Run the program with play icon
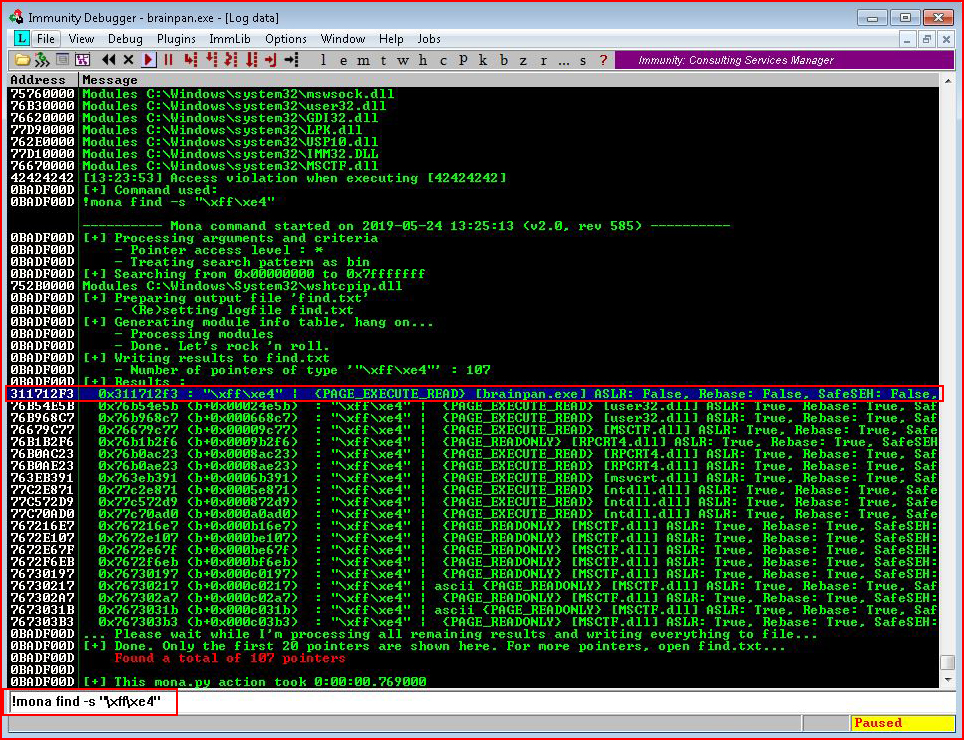 (149, 60)
